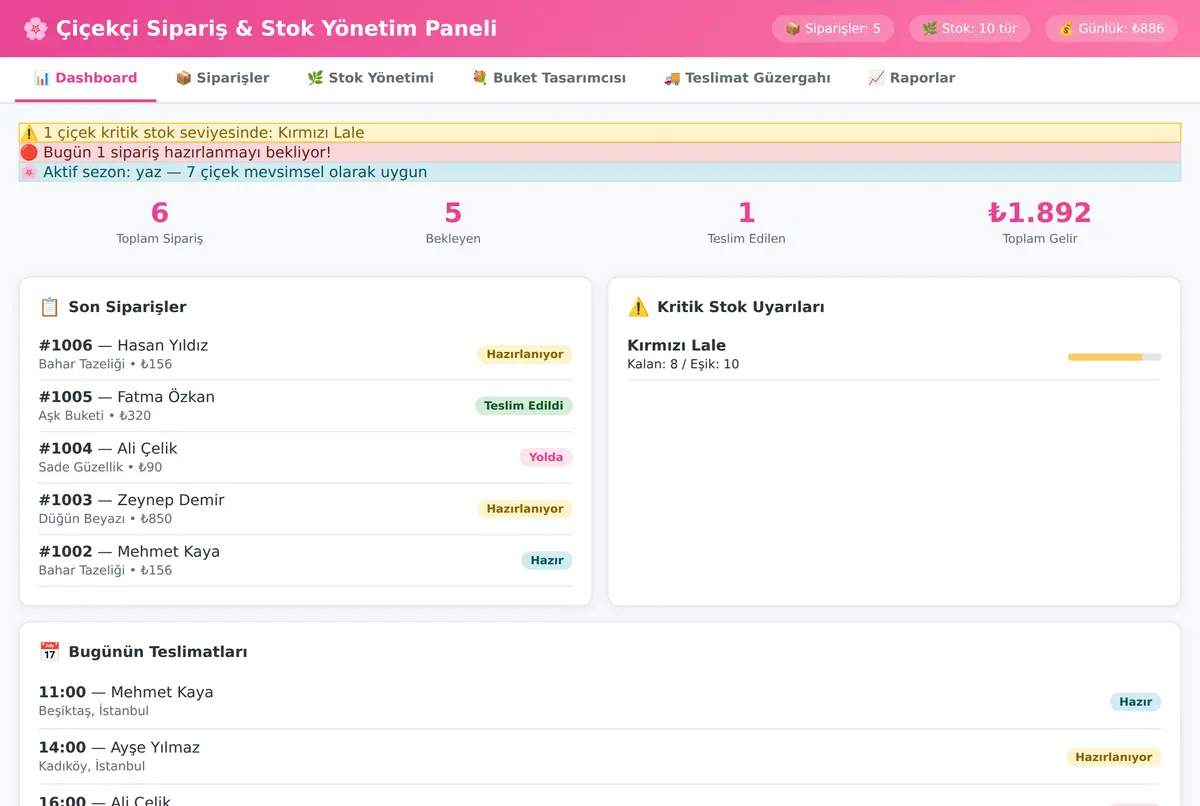
Task: Open the Teslimat Güzergahı tab
Action: coord(747,78)
